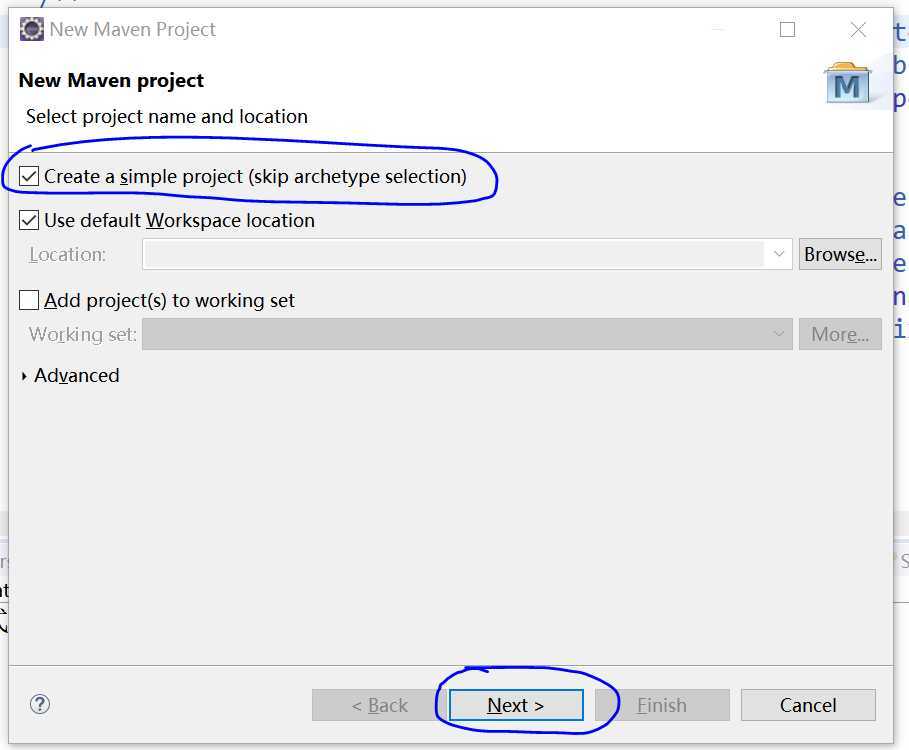
Task: Click the help question mark icon
Action: (x=40, y=704)
